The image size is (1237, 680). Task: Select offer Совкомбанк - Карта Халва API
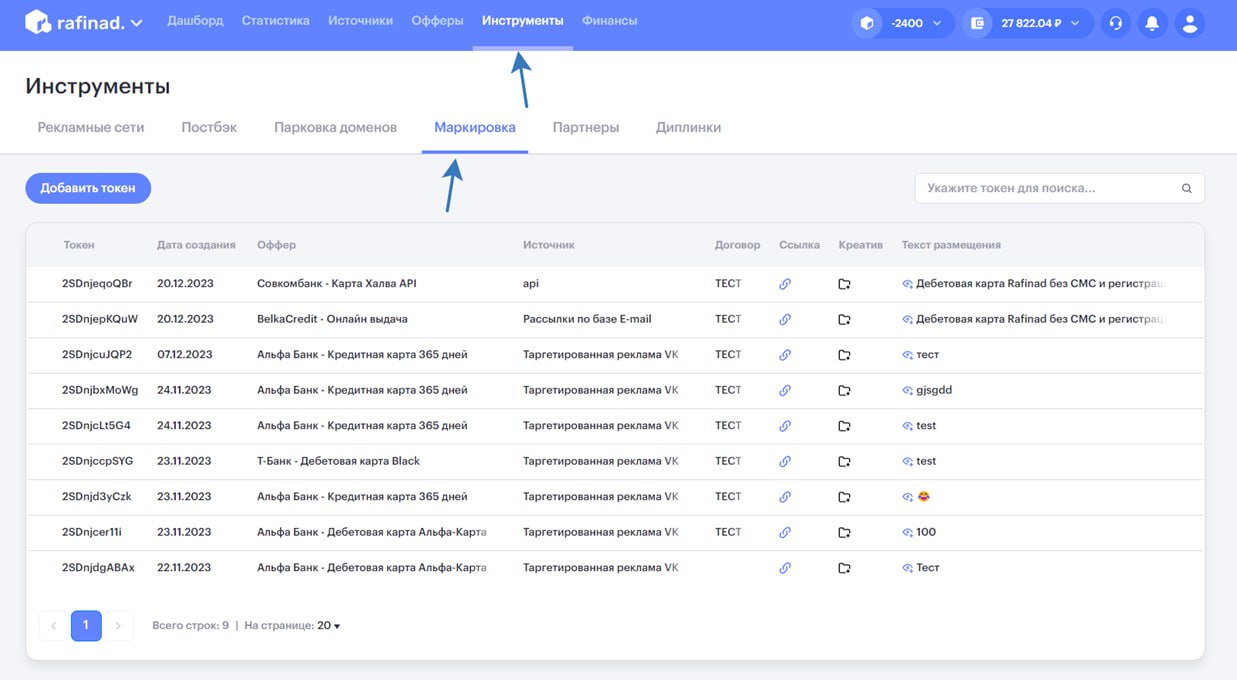point(336,284)
